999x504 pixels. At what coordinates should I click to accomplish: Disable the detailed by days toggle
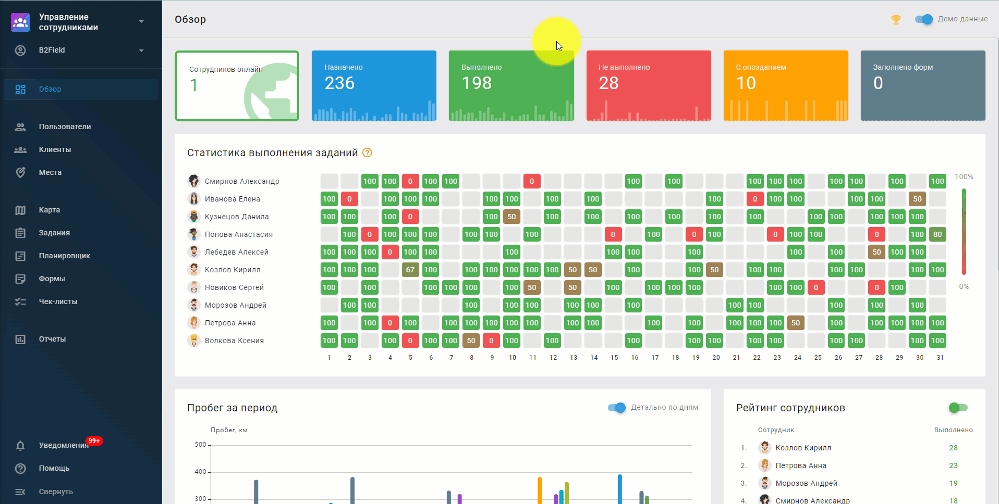pyautogui.click(x=617, y=408)
